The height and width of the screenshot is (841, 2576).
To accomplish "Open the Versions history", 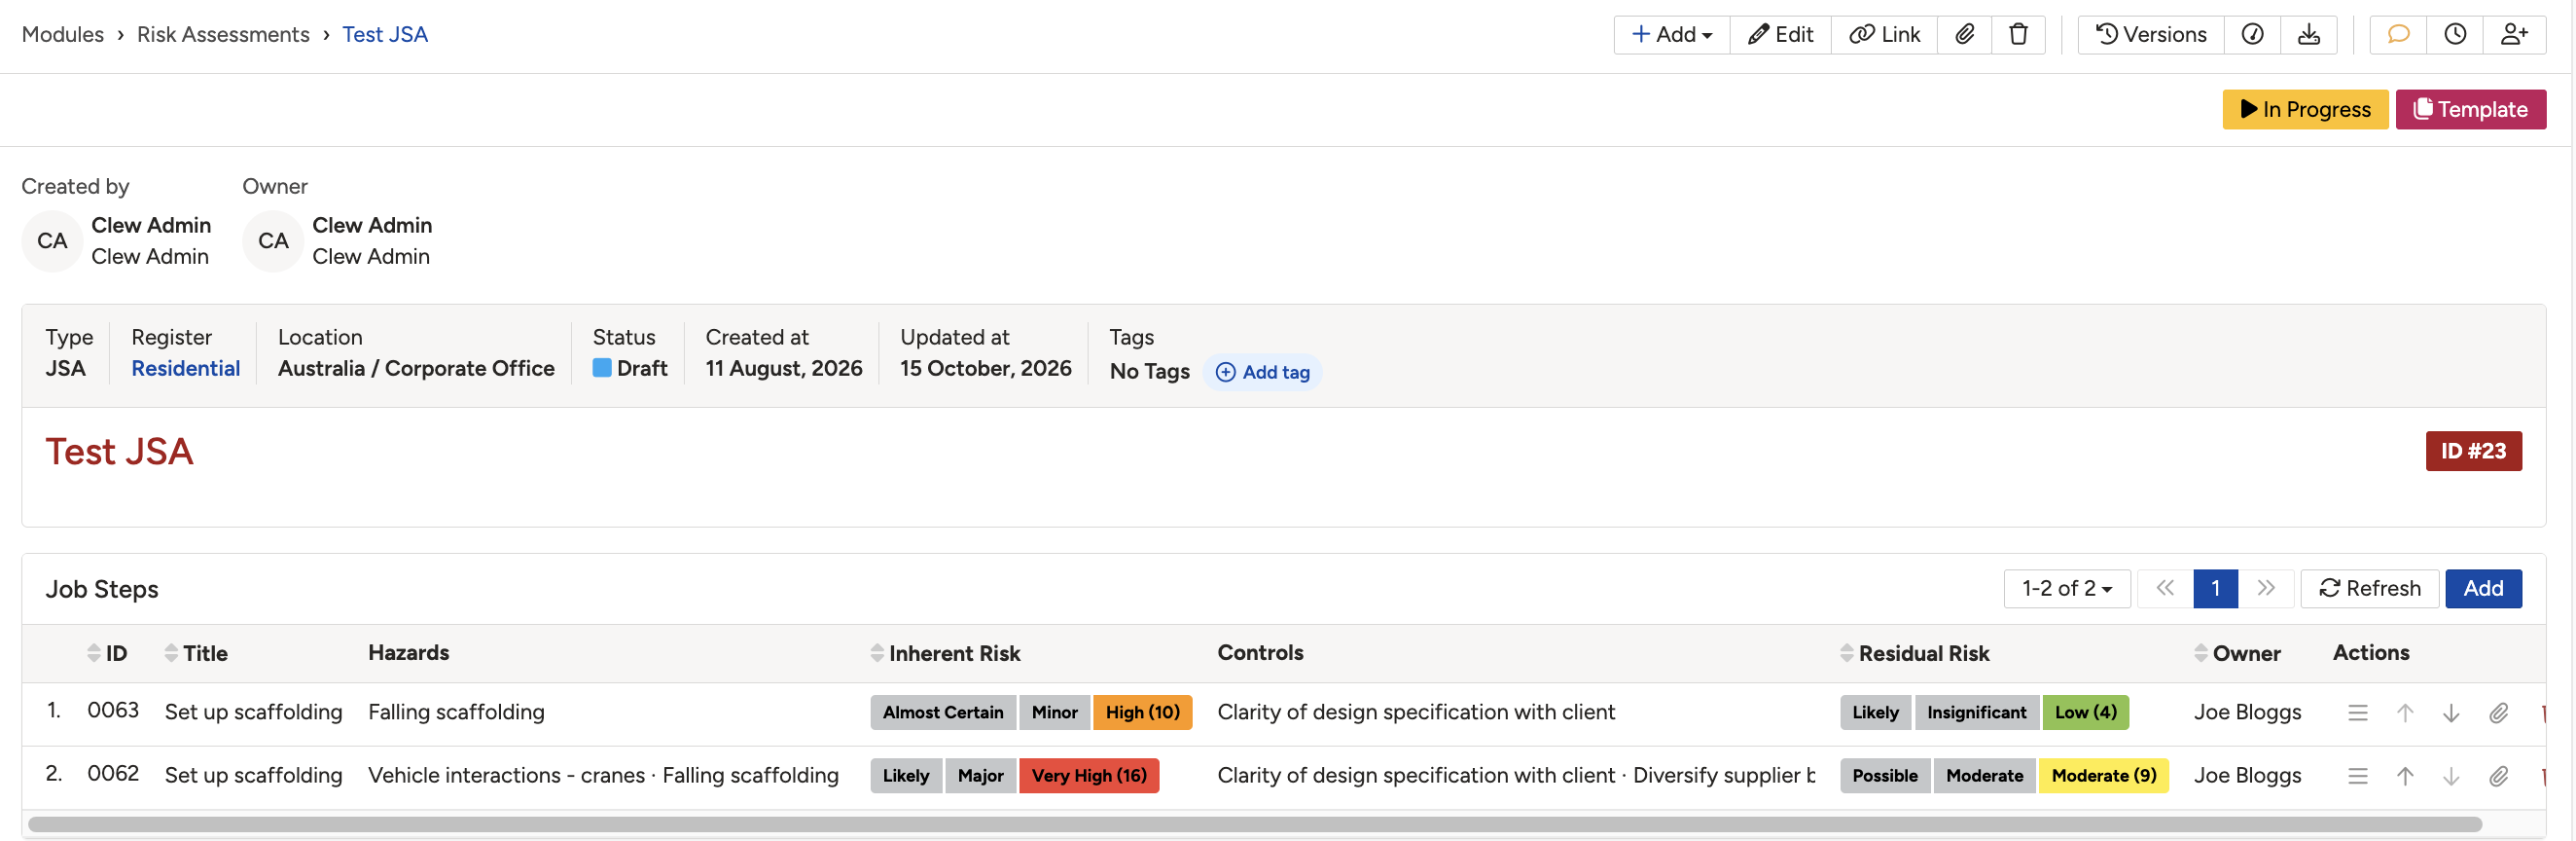I will pyautogui.click(x=2150, y=35).
